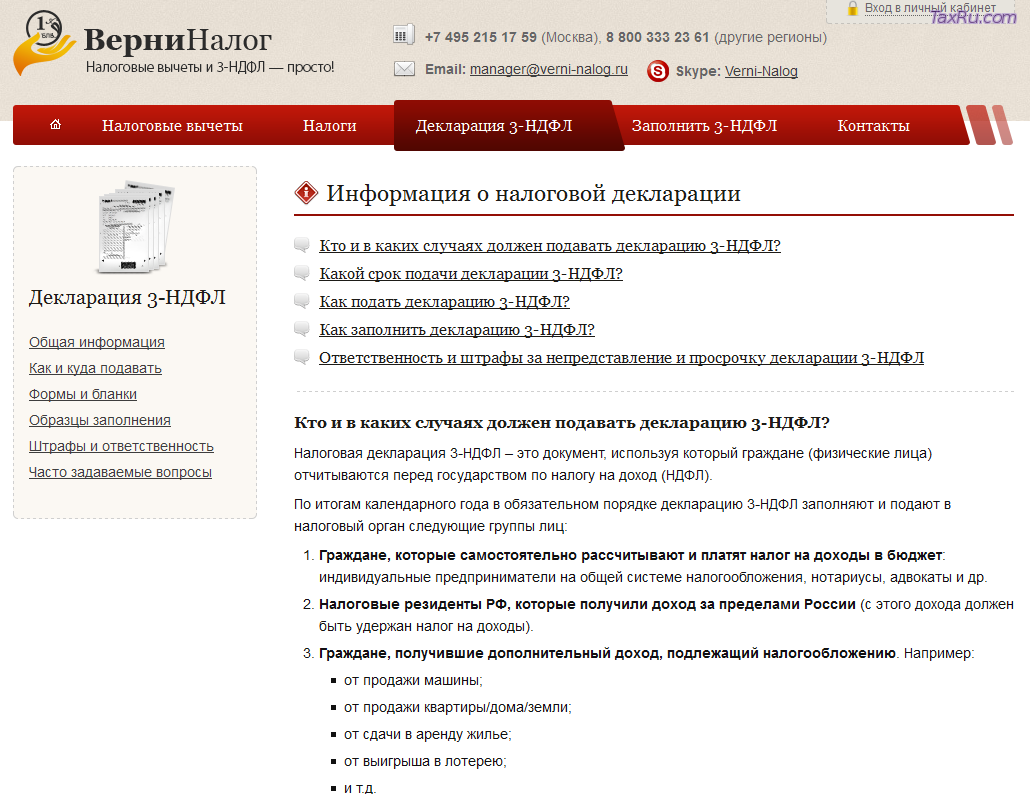Screen dimensions: 1030x794
Task: Click the Skype icon in header
Action: pos(658,71)
